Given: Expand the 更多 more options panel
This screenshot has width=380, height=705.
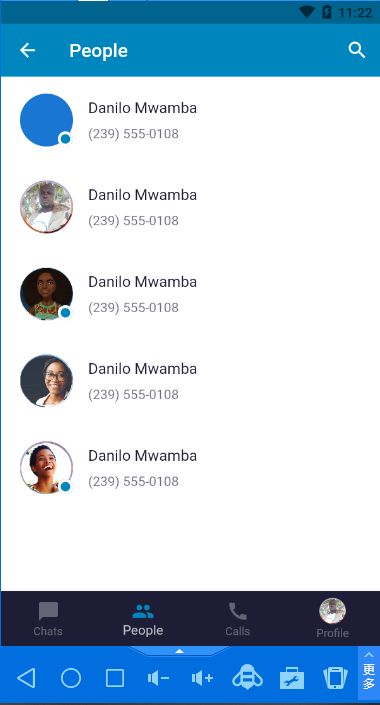Looking at the screenshot, I should coord(369,672).
